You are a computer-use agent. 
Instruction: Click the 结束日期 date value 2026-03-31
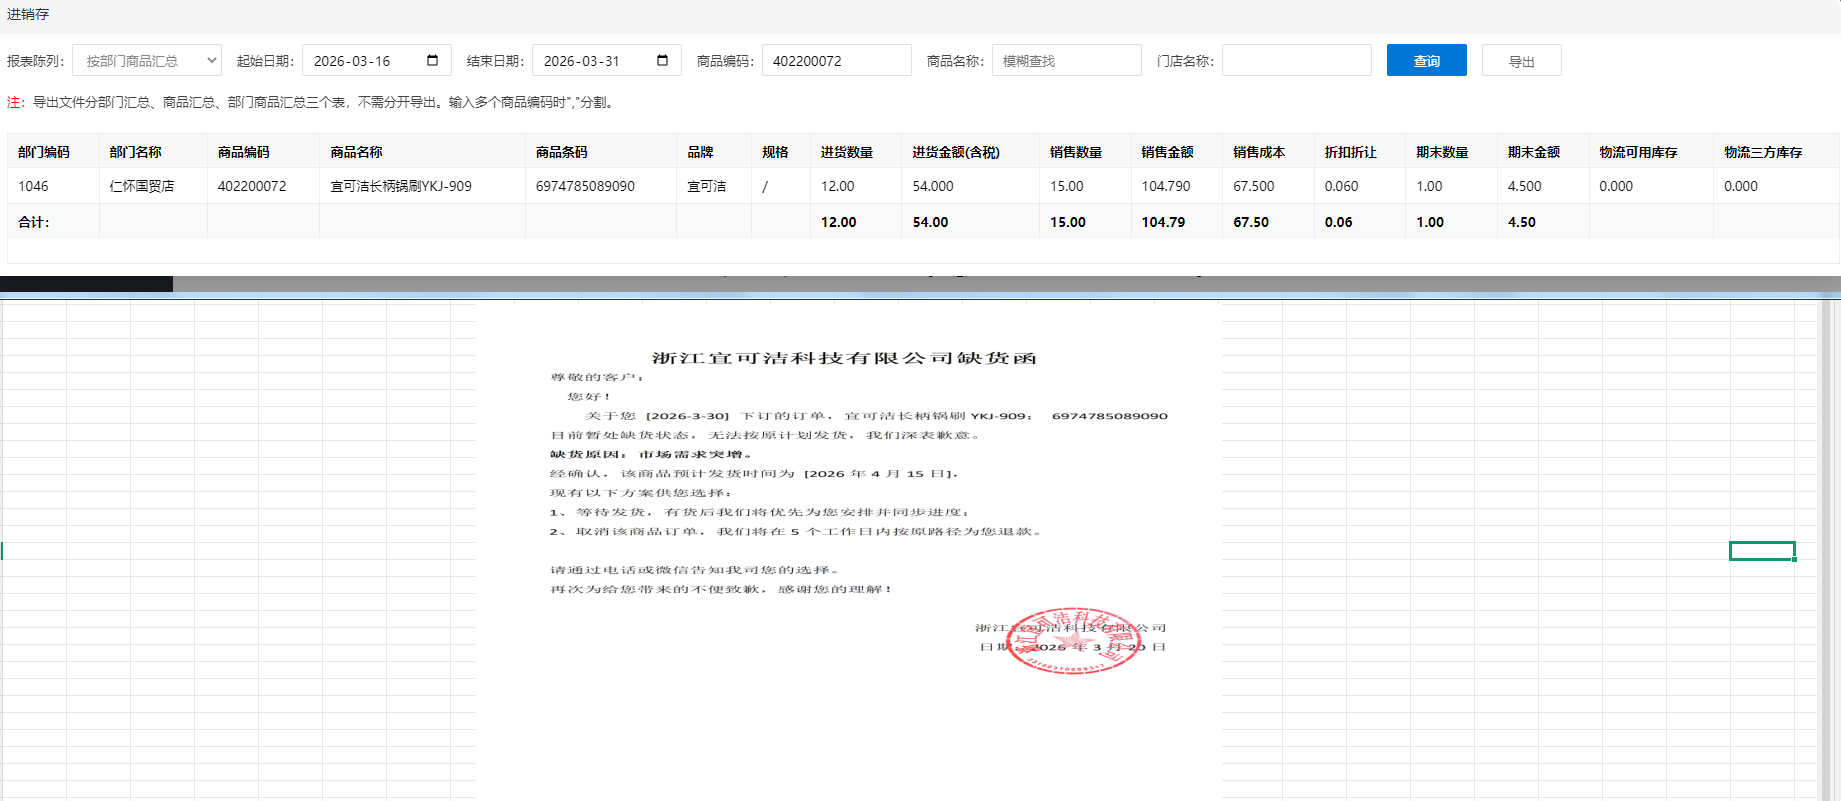click(x=582, y=61)
